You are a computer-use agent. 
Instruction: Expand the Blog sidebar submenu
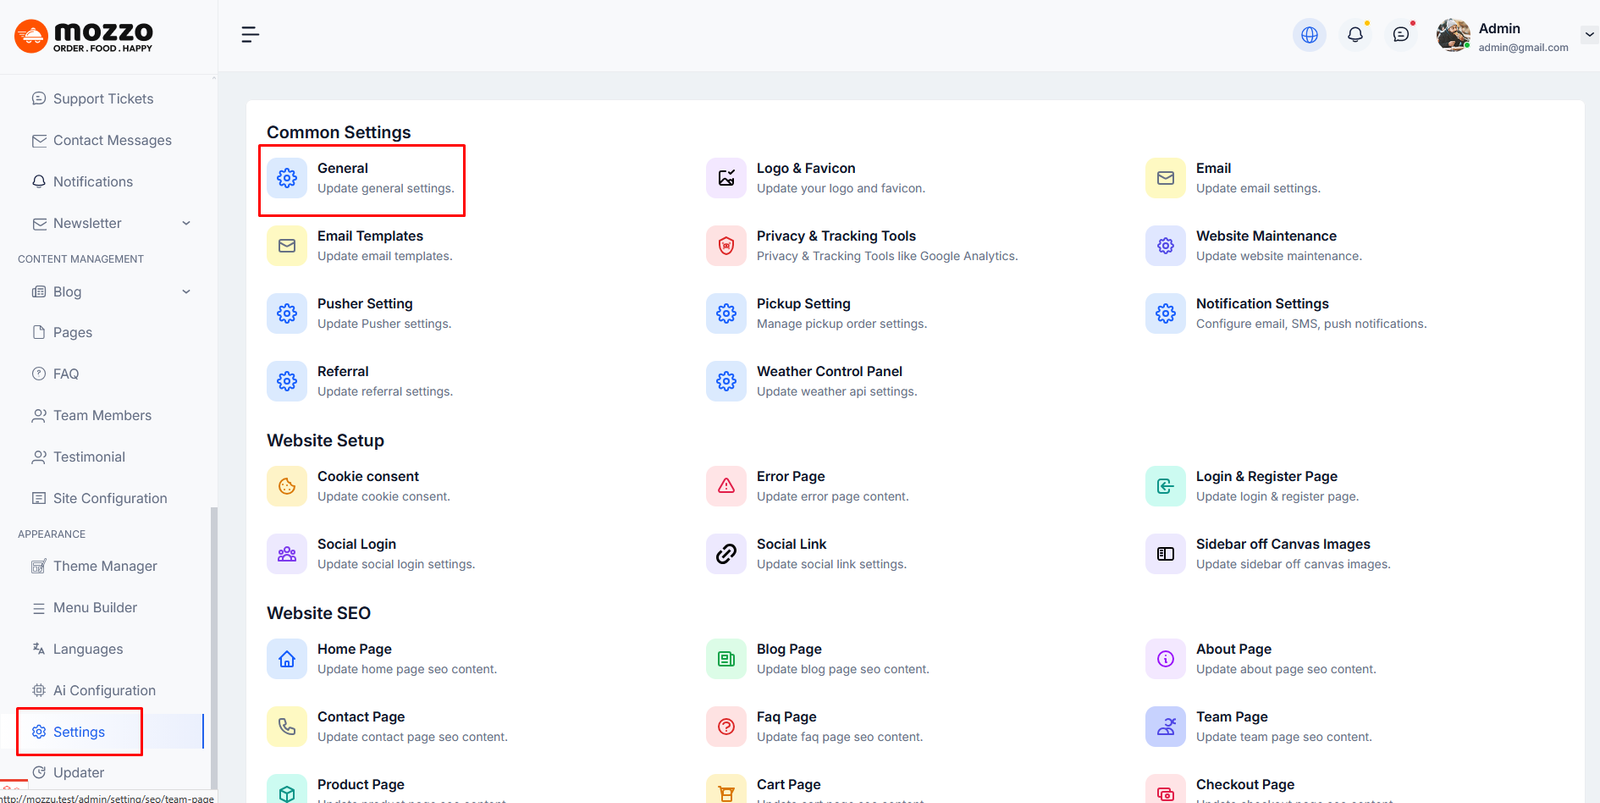[x=186, y=292]
